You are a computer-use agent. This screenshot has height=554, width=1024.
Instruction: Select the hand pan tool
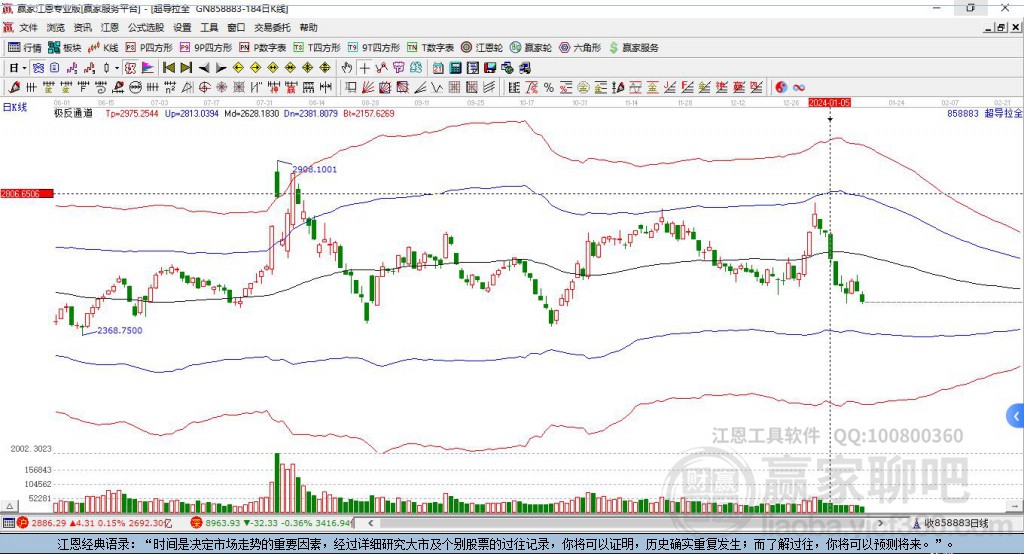pyautogui.click(x=346, y=68)
